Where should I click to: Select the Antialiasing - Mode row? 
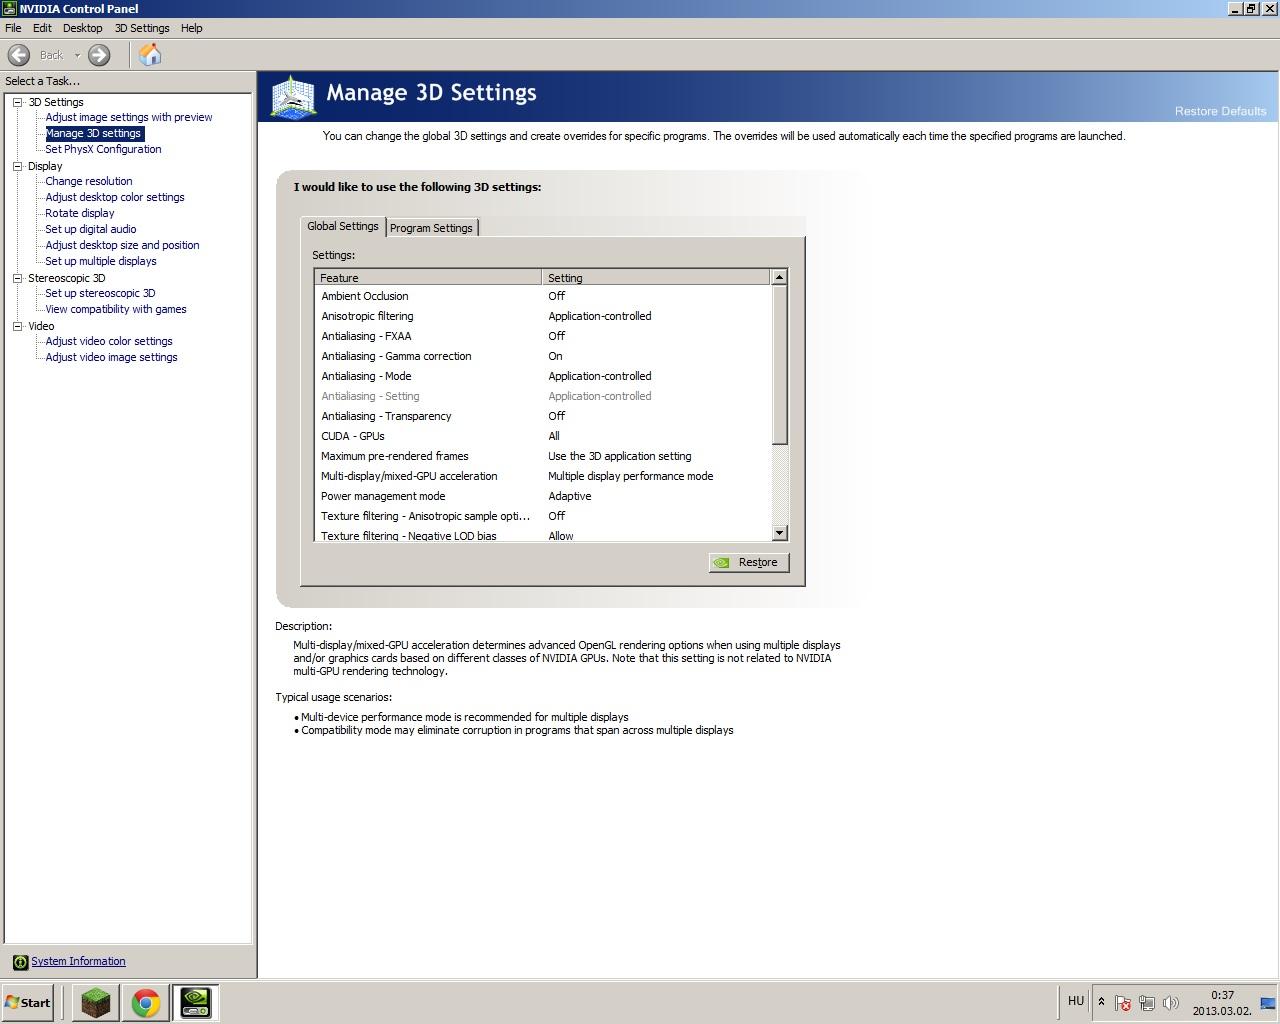click(543, 376)
